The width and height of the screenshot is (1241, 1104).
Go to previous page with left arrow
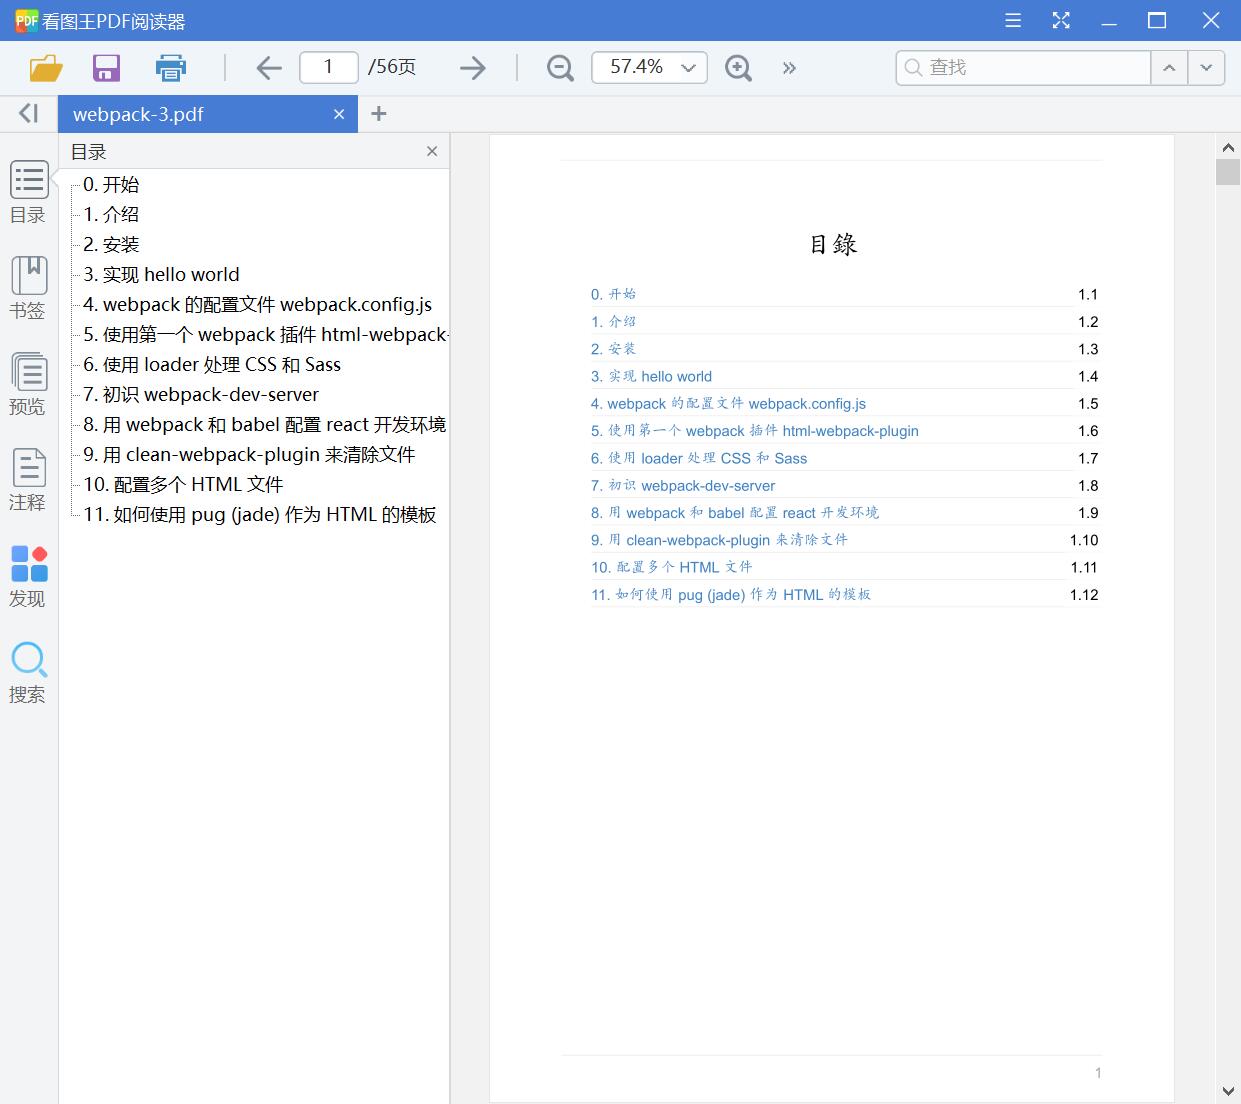(x=268, y=67)
